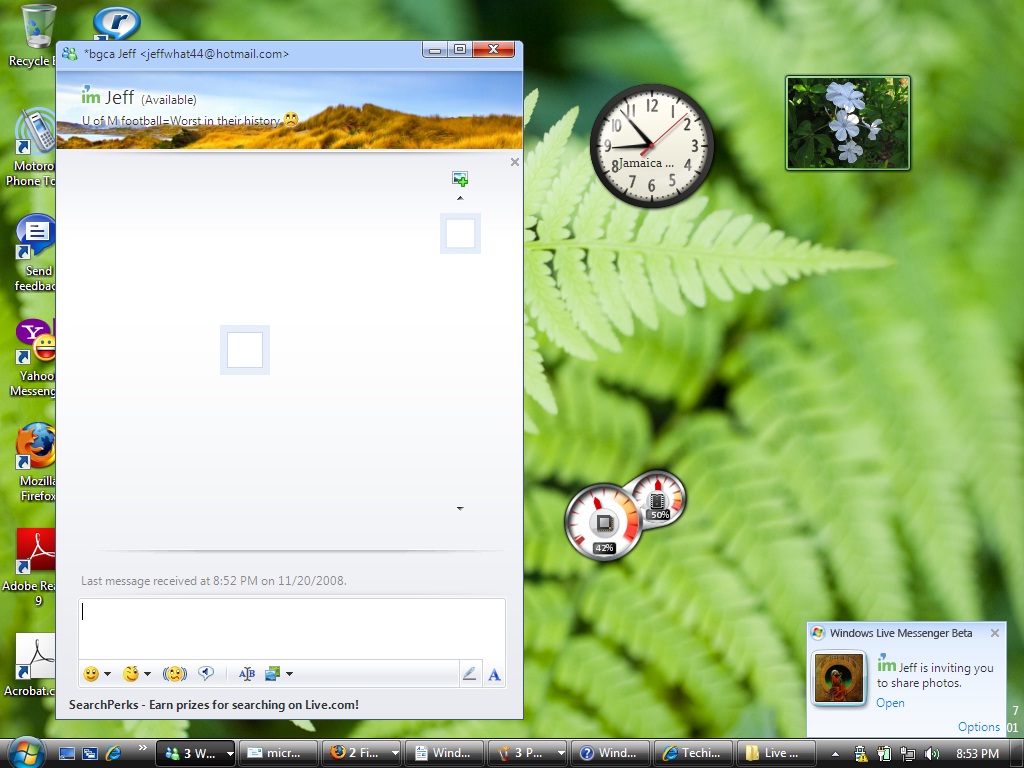Click the flower slideshow gadget thumbnail
Image resolution: width=1024 pixels, height=768 pixels.
pos(848,123)
